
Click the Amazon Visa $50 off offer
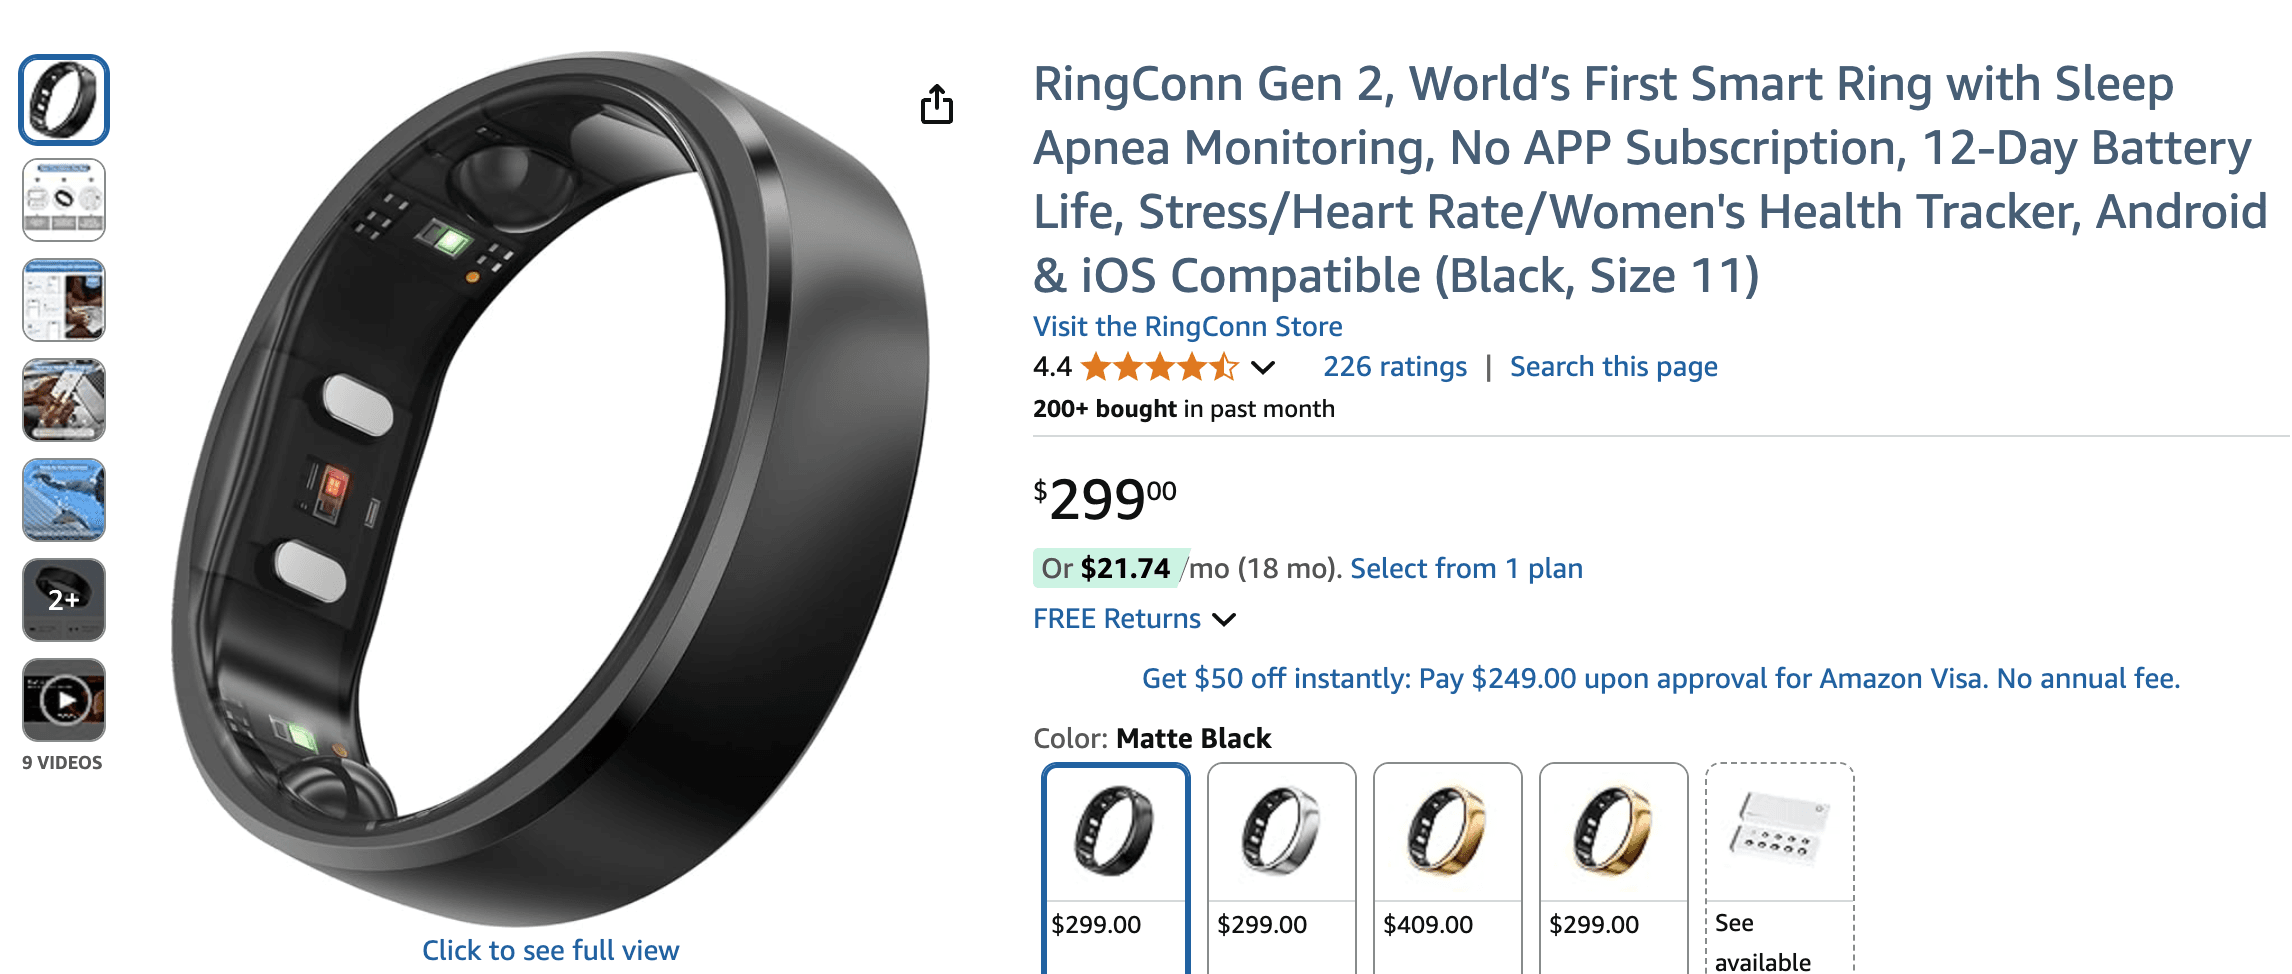[1660, 679]
